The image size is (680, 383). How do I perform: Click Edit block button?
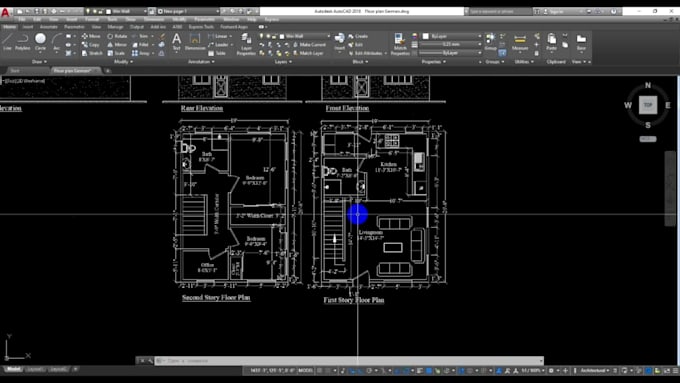[356, 45]
